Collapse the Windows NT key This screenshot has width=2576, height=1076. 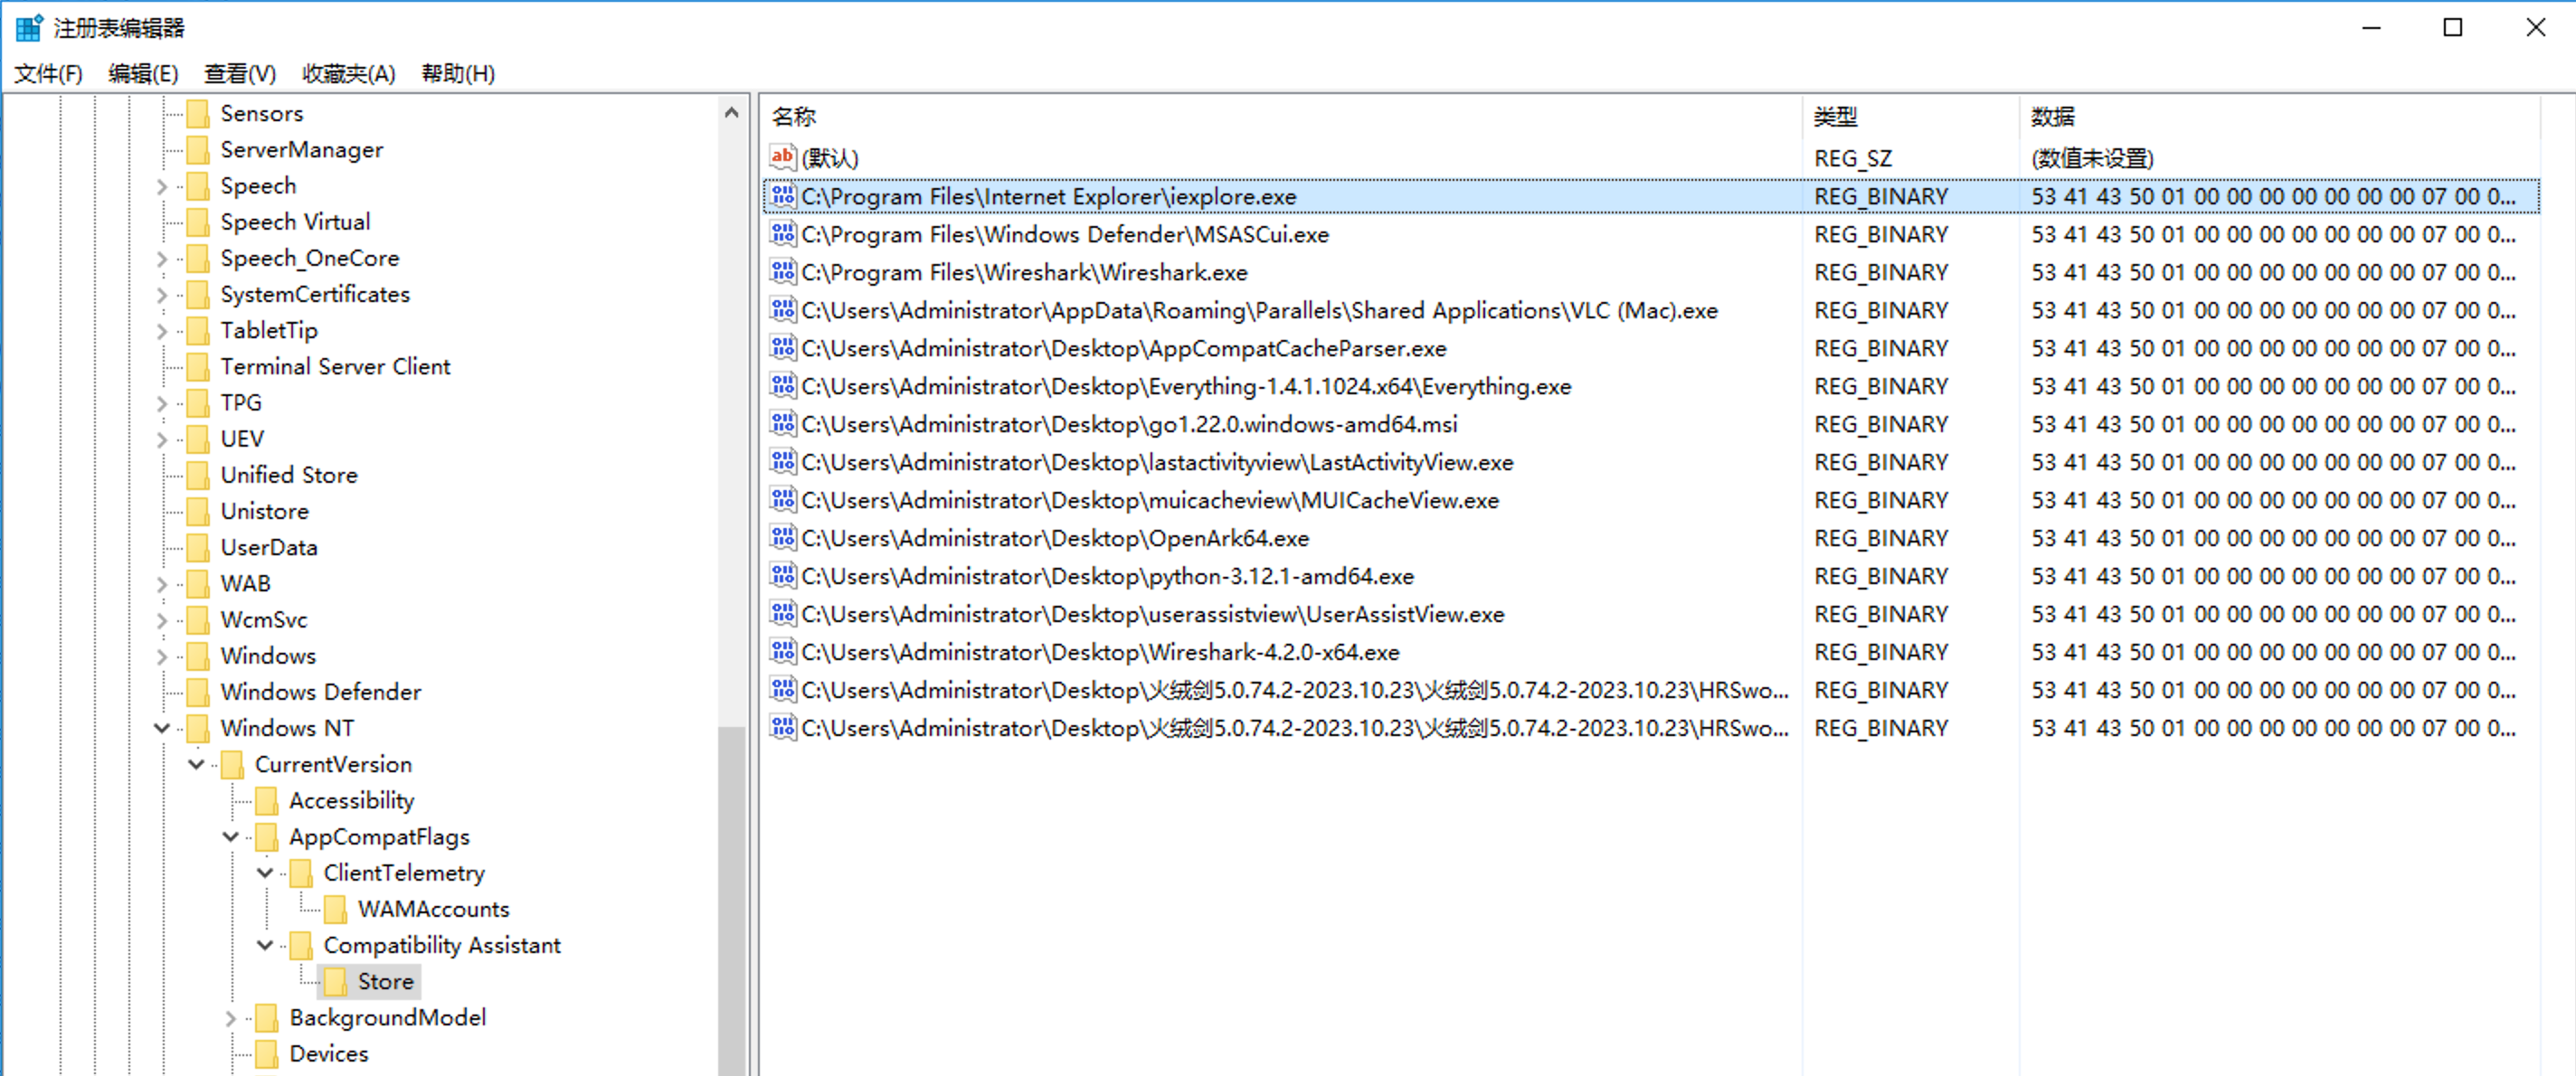click(x=162, y=728)
